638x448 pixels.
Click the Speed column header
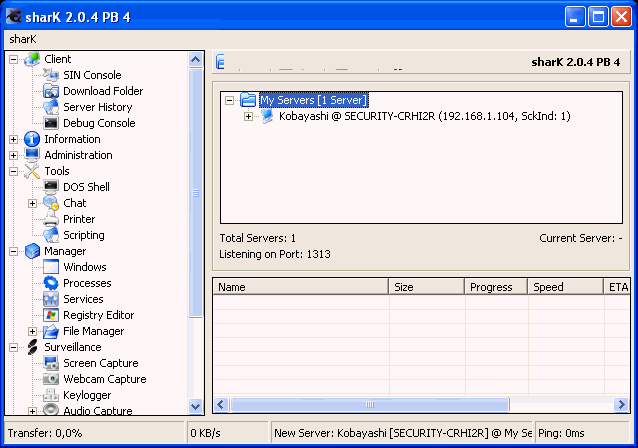[x=564, y=287]
